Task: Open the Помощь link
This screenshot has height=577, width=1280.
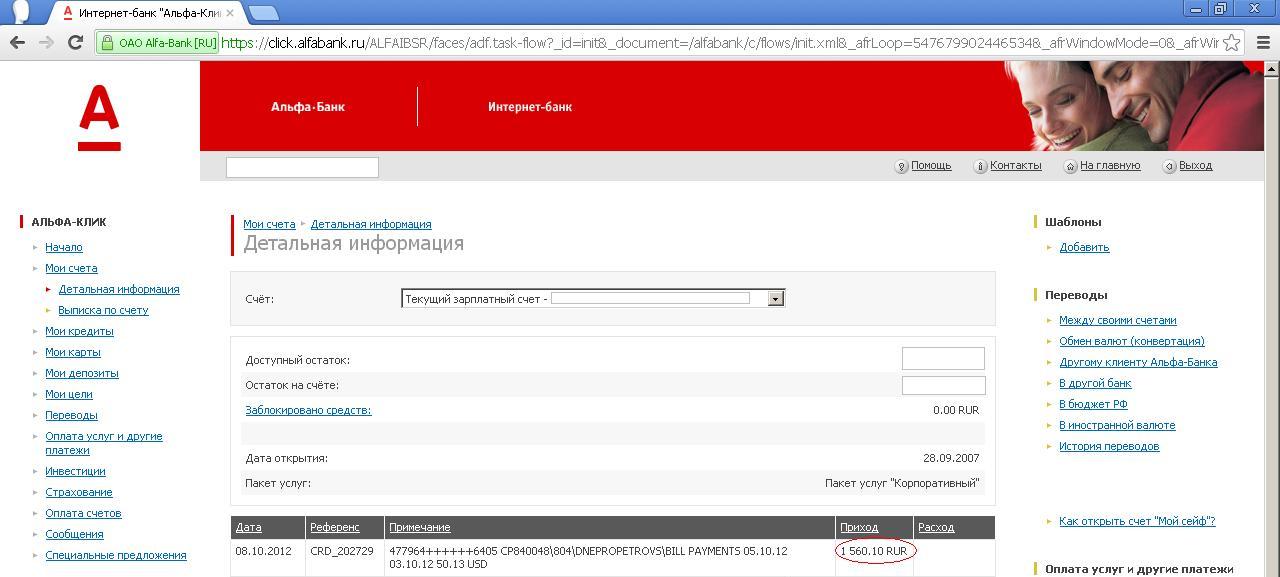Action: (x=931, y=166)
